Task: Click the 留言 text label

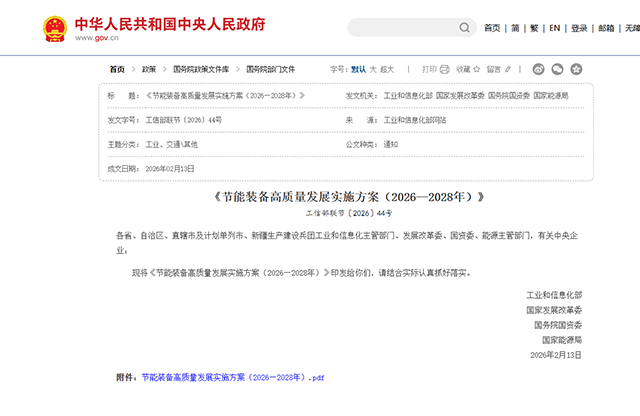Action: pyautogui.click(x=493, y=69)
